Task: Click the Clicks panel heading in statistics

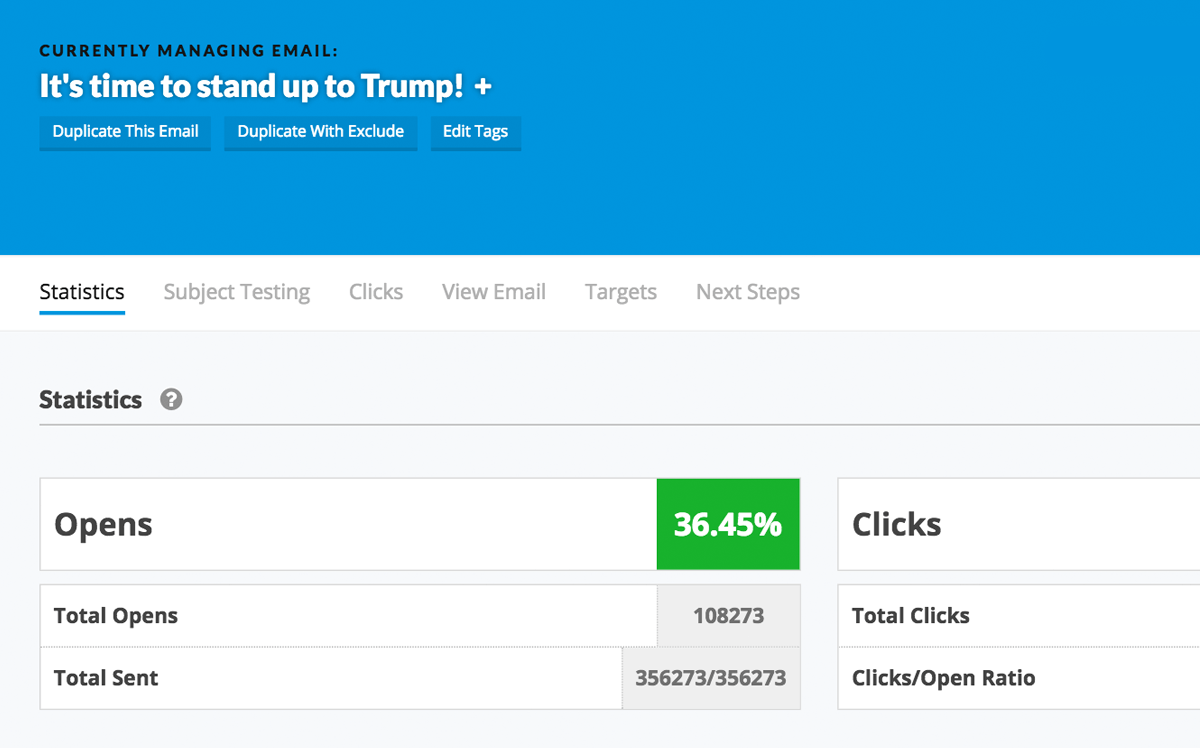Action: 896,524
